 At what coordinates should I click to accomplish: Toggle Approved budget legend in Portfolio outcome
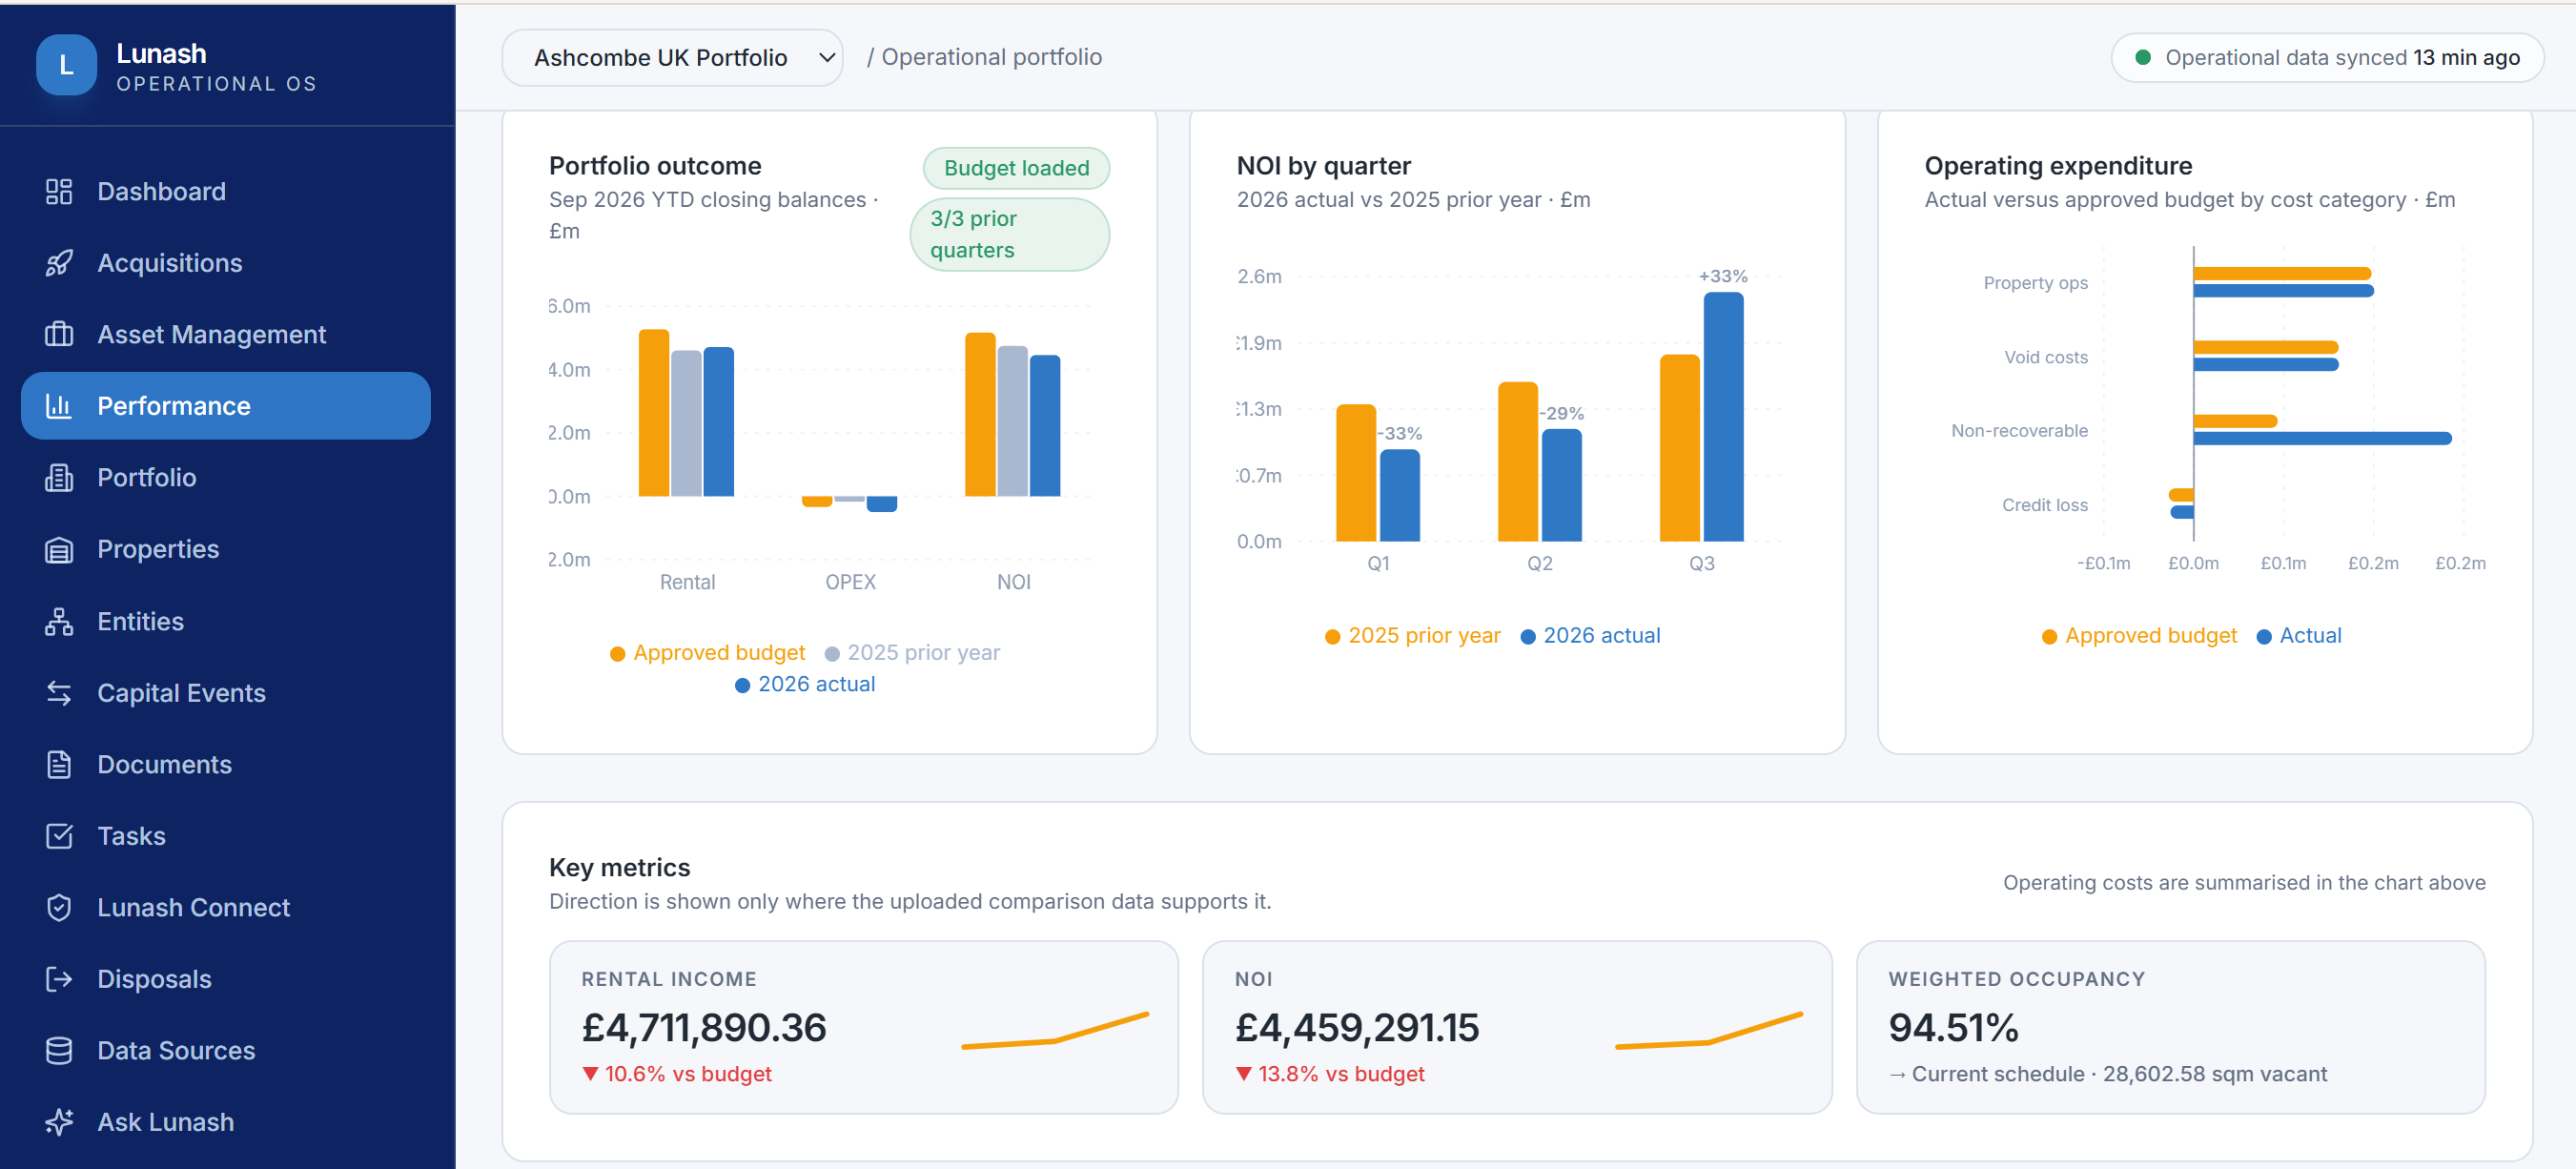pos(707,653)
